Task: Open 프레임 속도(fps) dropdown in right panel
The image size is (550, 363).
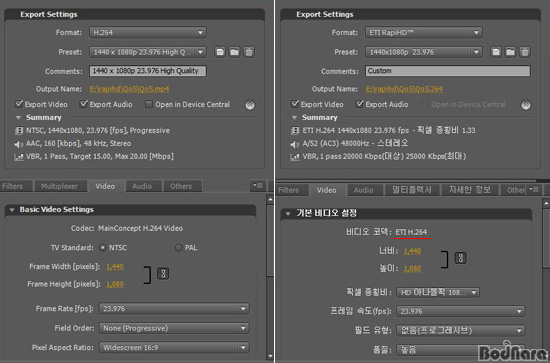Action: (x=461, y=311)
